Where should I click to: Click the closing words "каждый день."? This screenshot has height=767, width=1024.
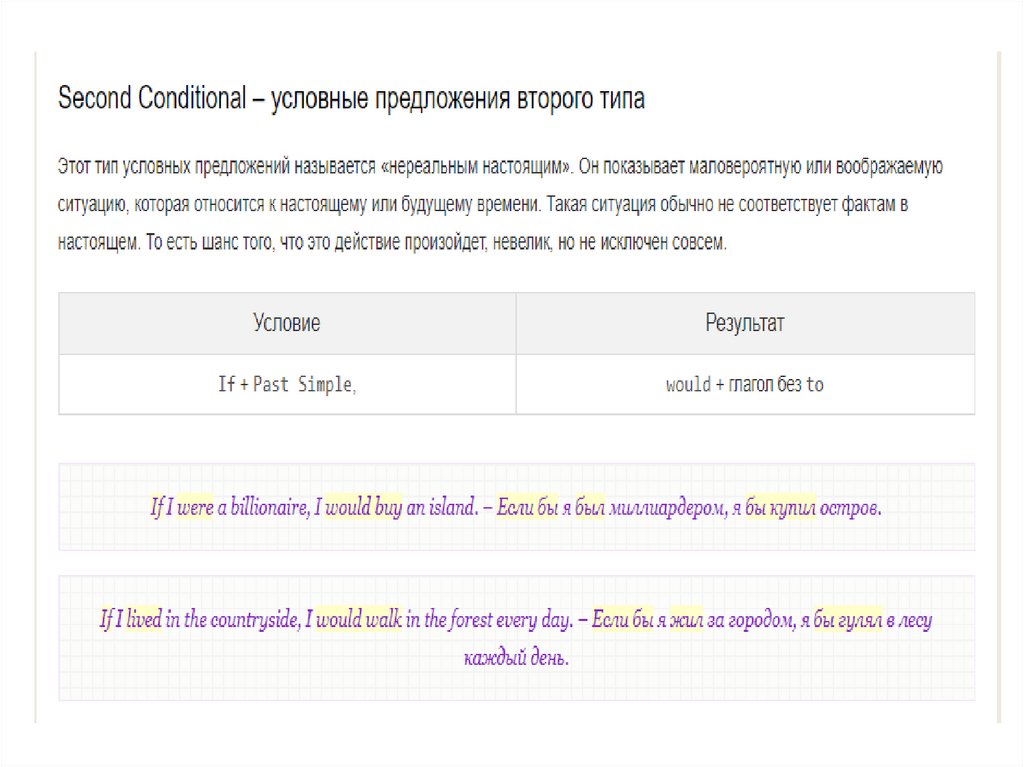tap(516, 658)
